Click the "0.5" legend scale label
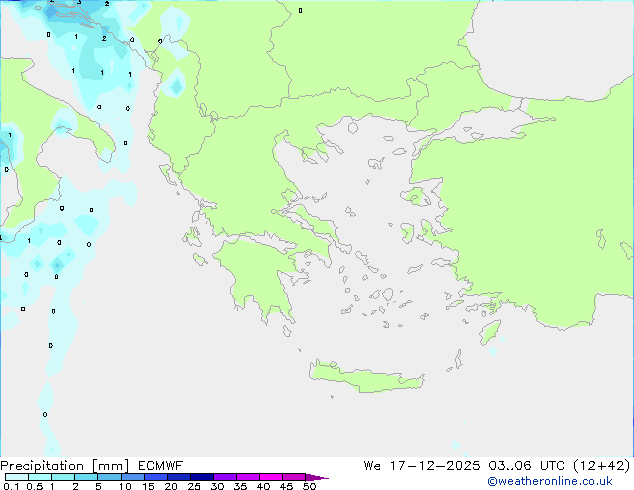634x490 pixels. tap(35, 486)
